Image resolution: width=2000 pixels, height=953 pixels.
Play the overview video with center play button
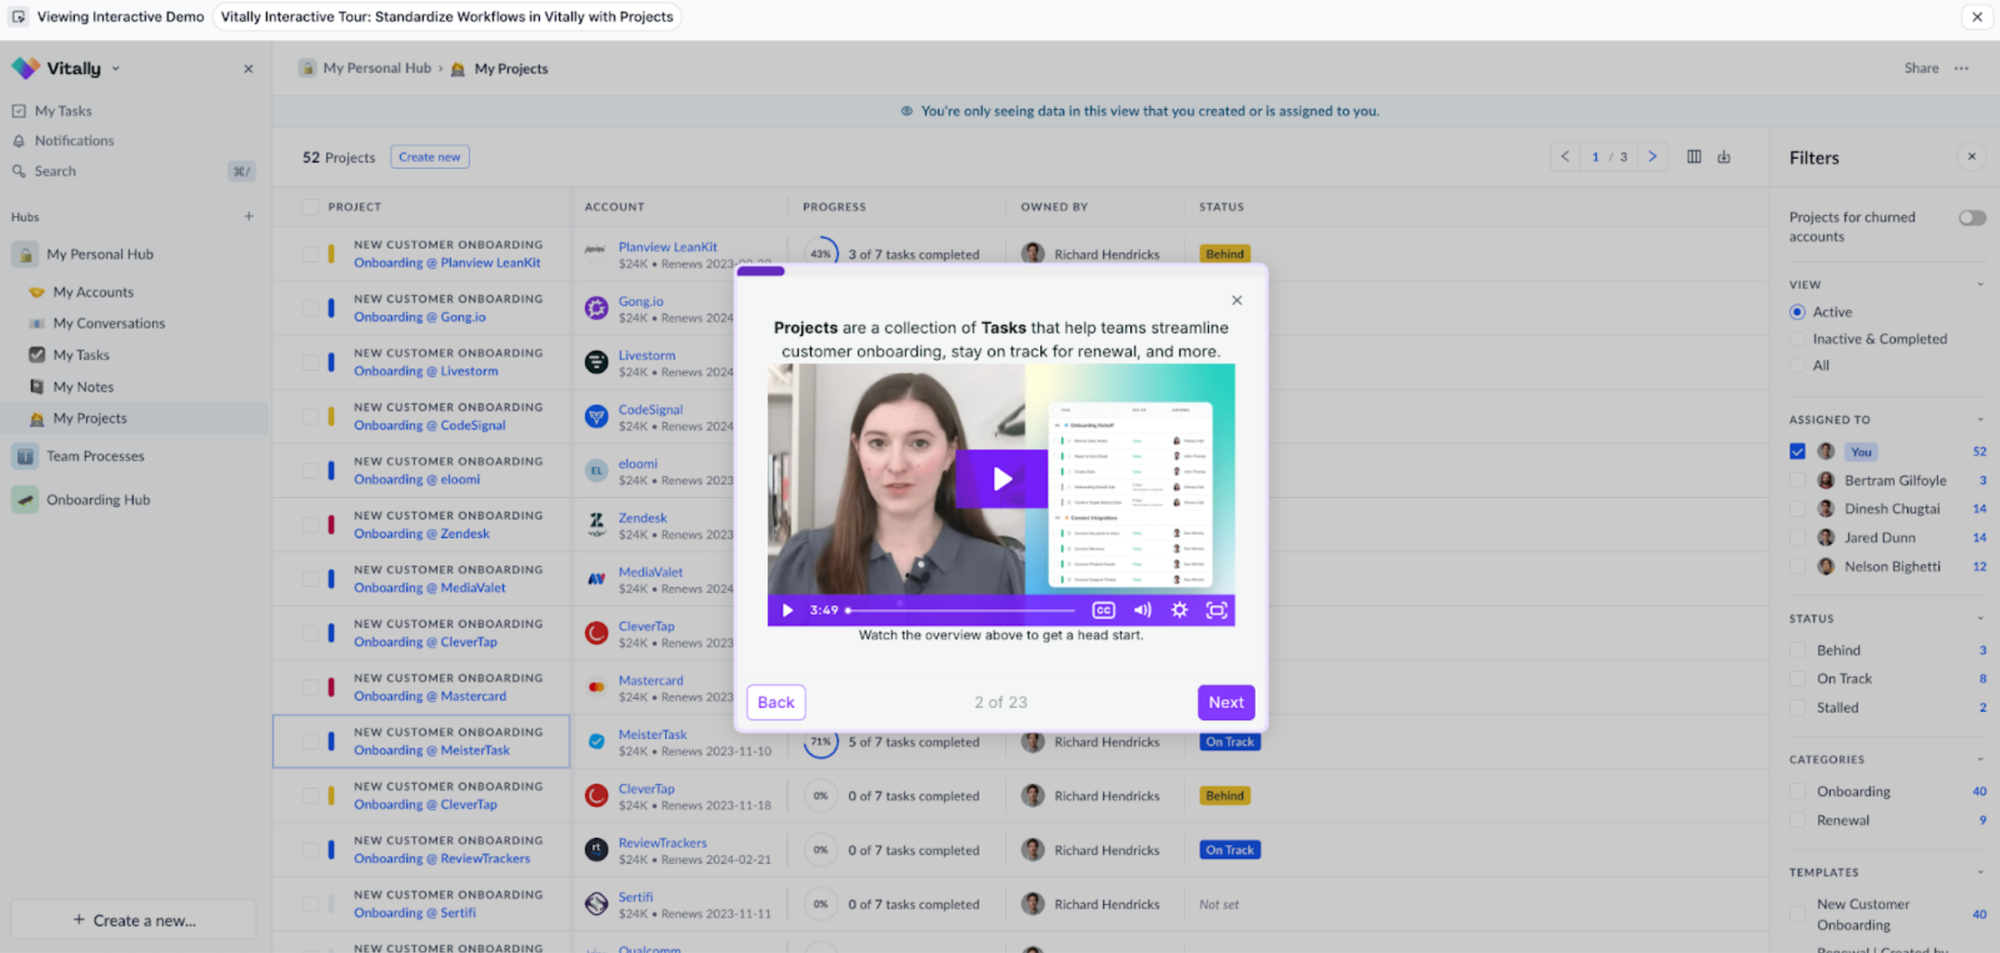[x=1001, y=479]
